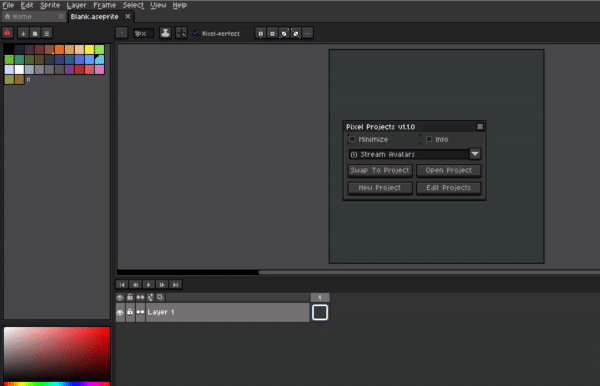Click the palette presets icon
Image resolution: width=600 pixels, height=386 pixels.
35,33
